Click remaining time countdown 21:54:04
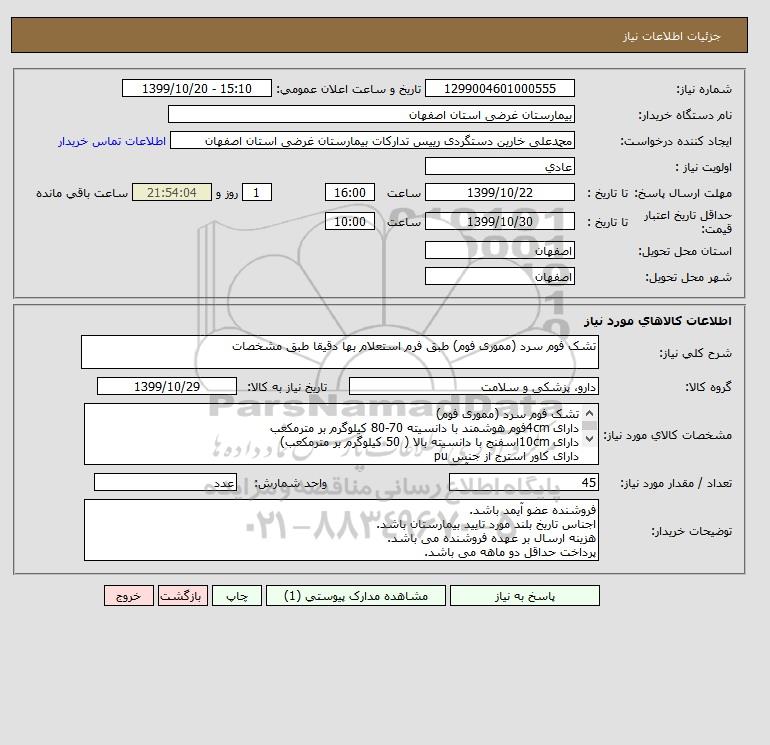Image resolution: width=770 pixels, height=745 pixels. [x=172, y=193]
